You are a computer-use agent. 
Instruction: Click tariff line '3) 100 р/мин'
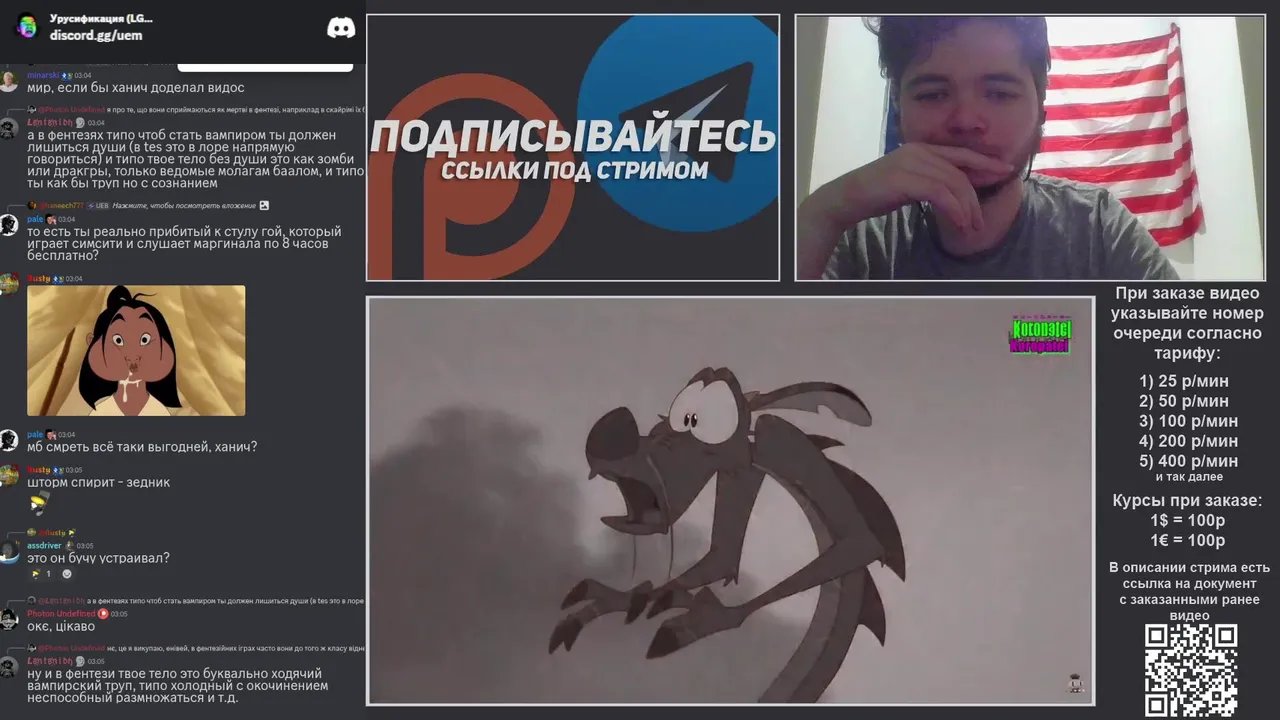(1188, 421)
